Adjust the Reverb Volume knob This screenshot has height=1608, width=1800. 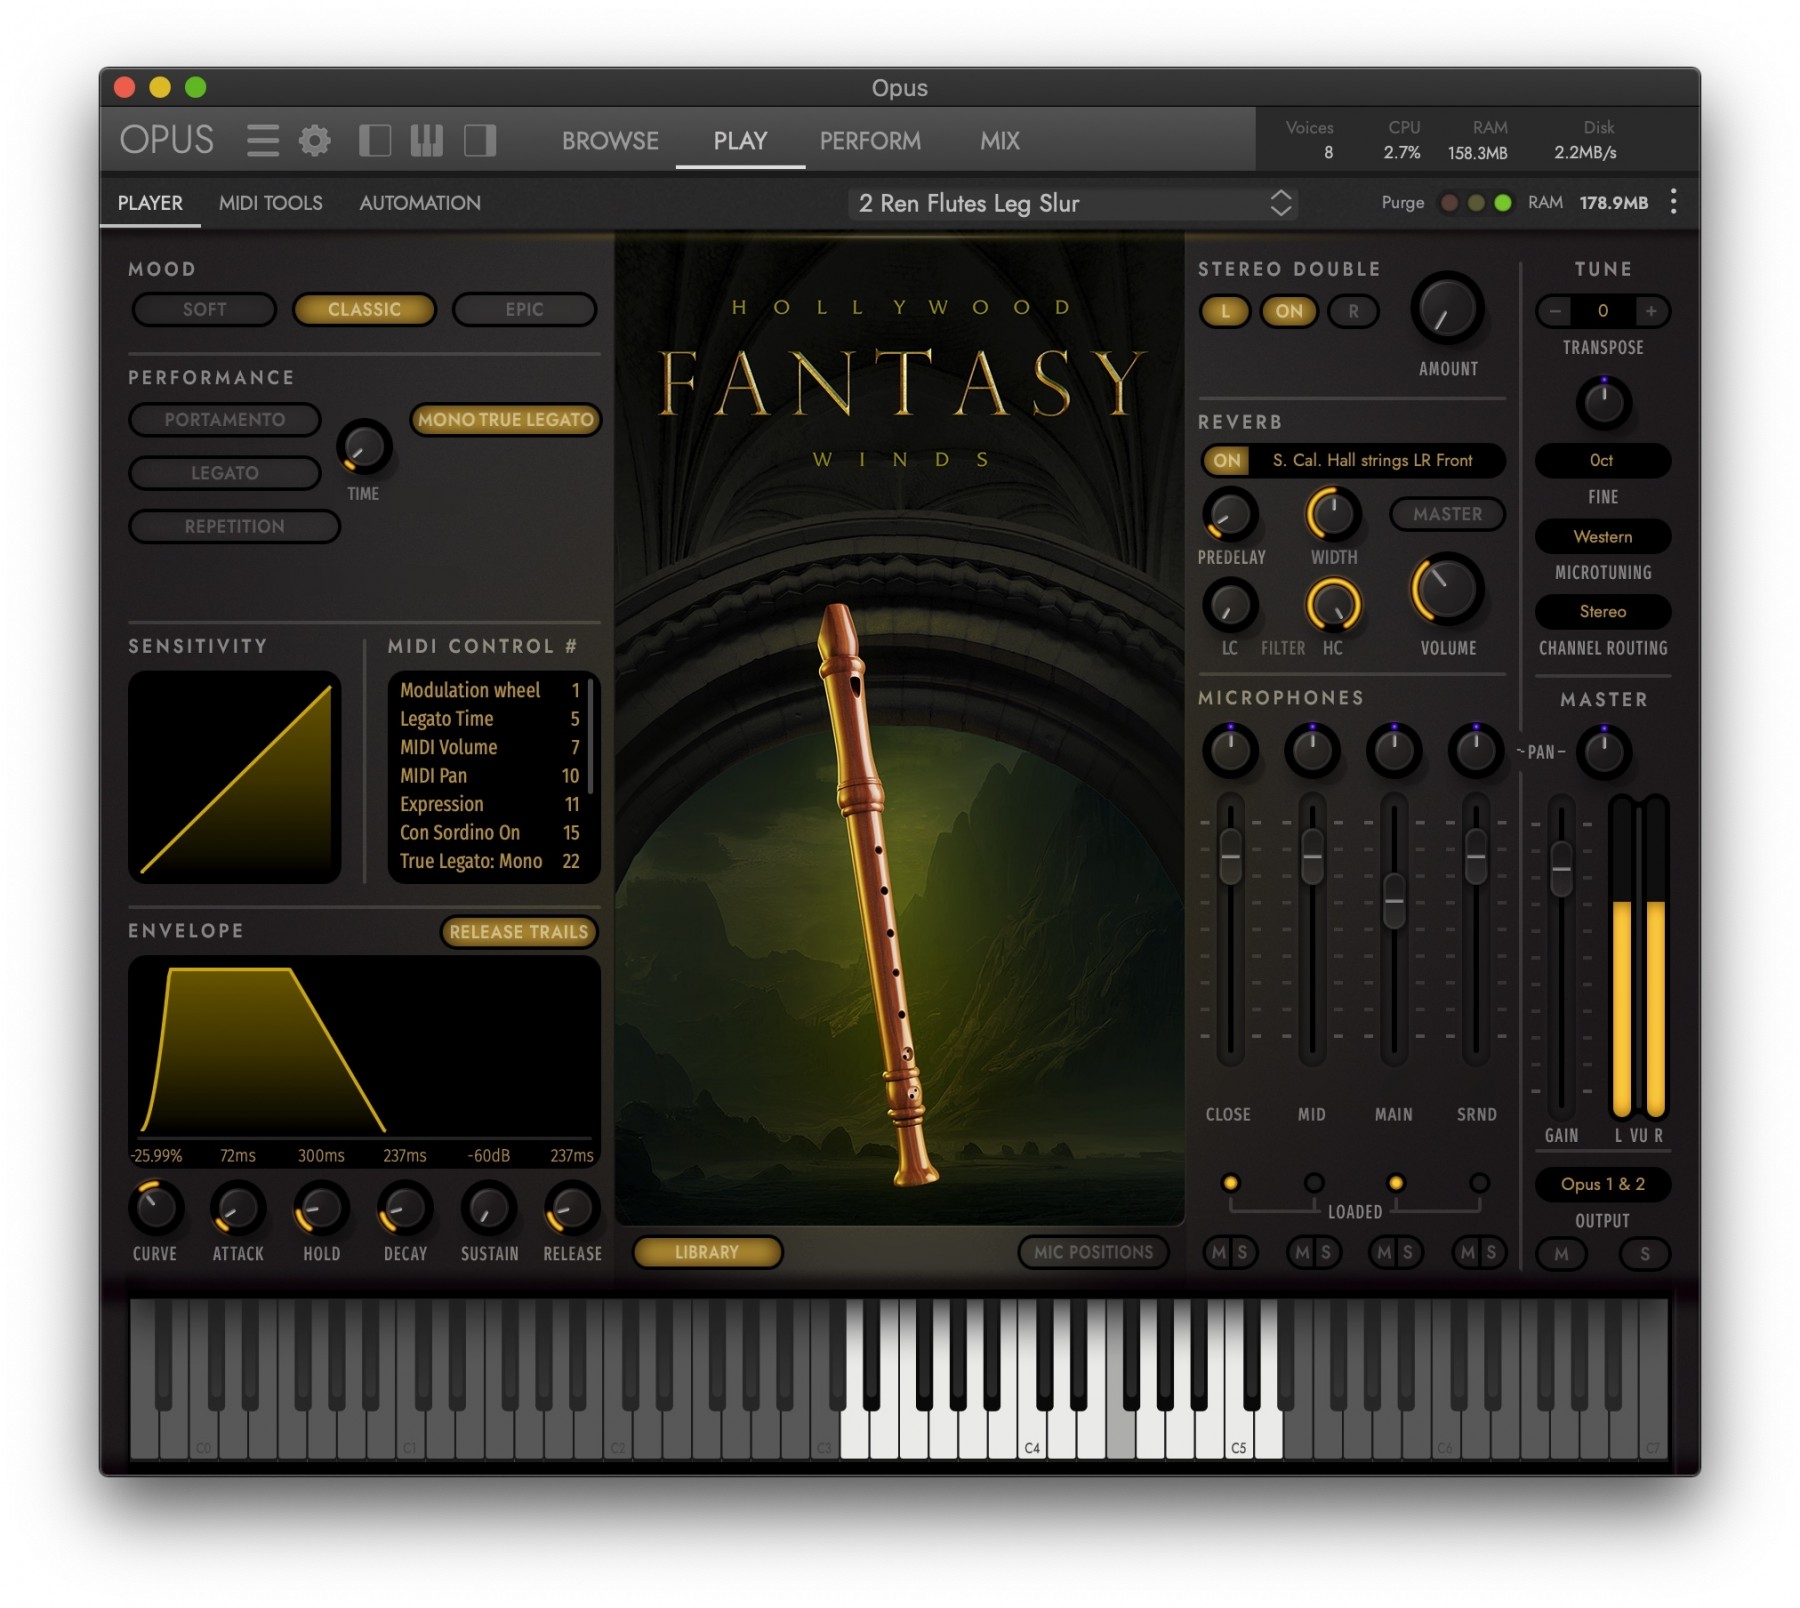(x=1446, y=588)
